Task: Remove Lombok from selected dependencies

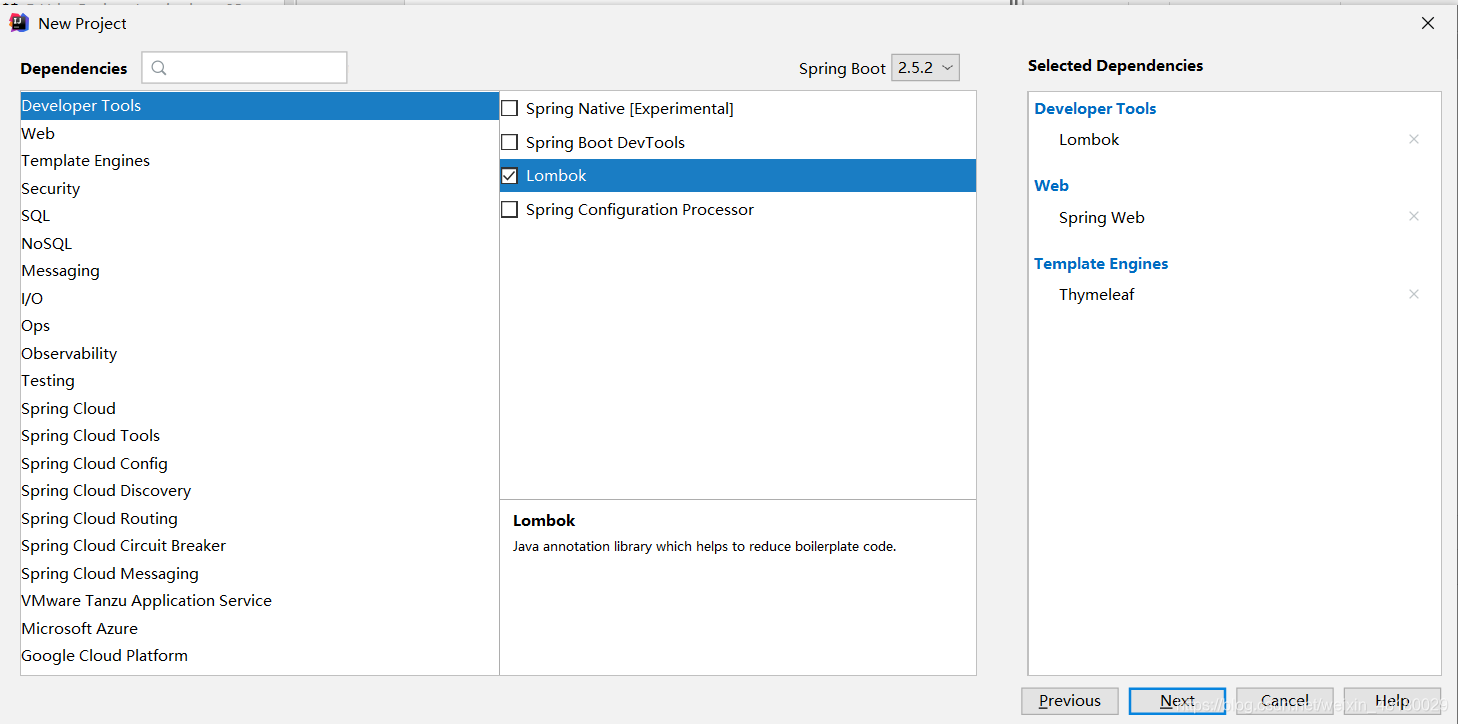Action: [1414, 139]
